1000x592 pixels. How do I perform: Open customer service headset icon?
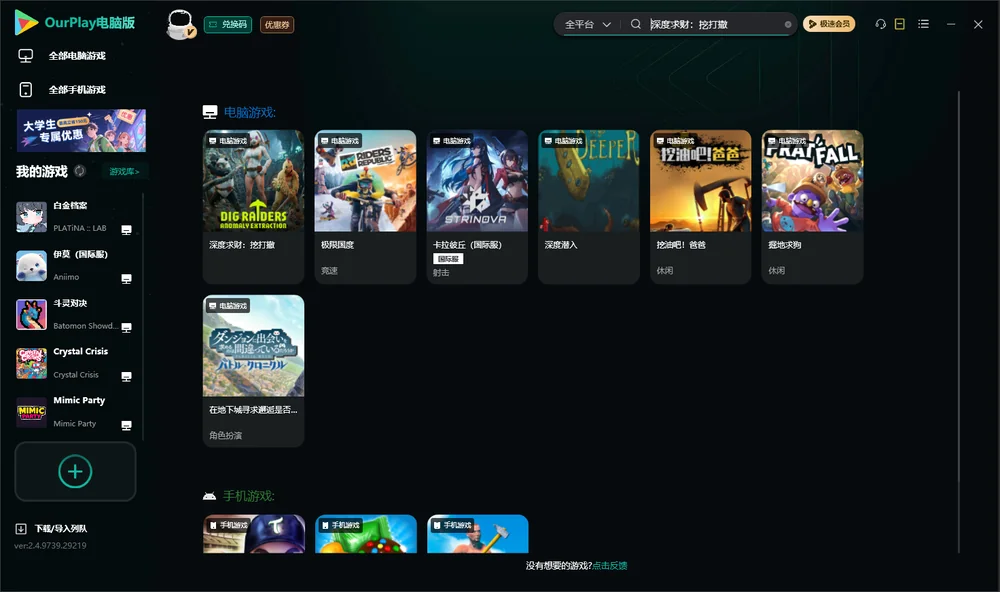pyautogui.click(x=881, y=24)
